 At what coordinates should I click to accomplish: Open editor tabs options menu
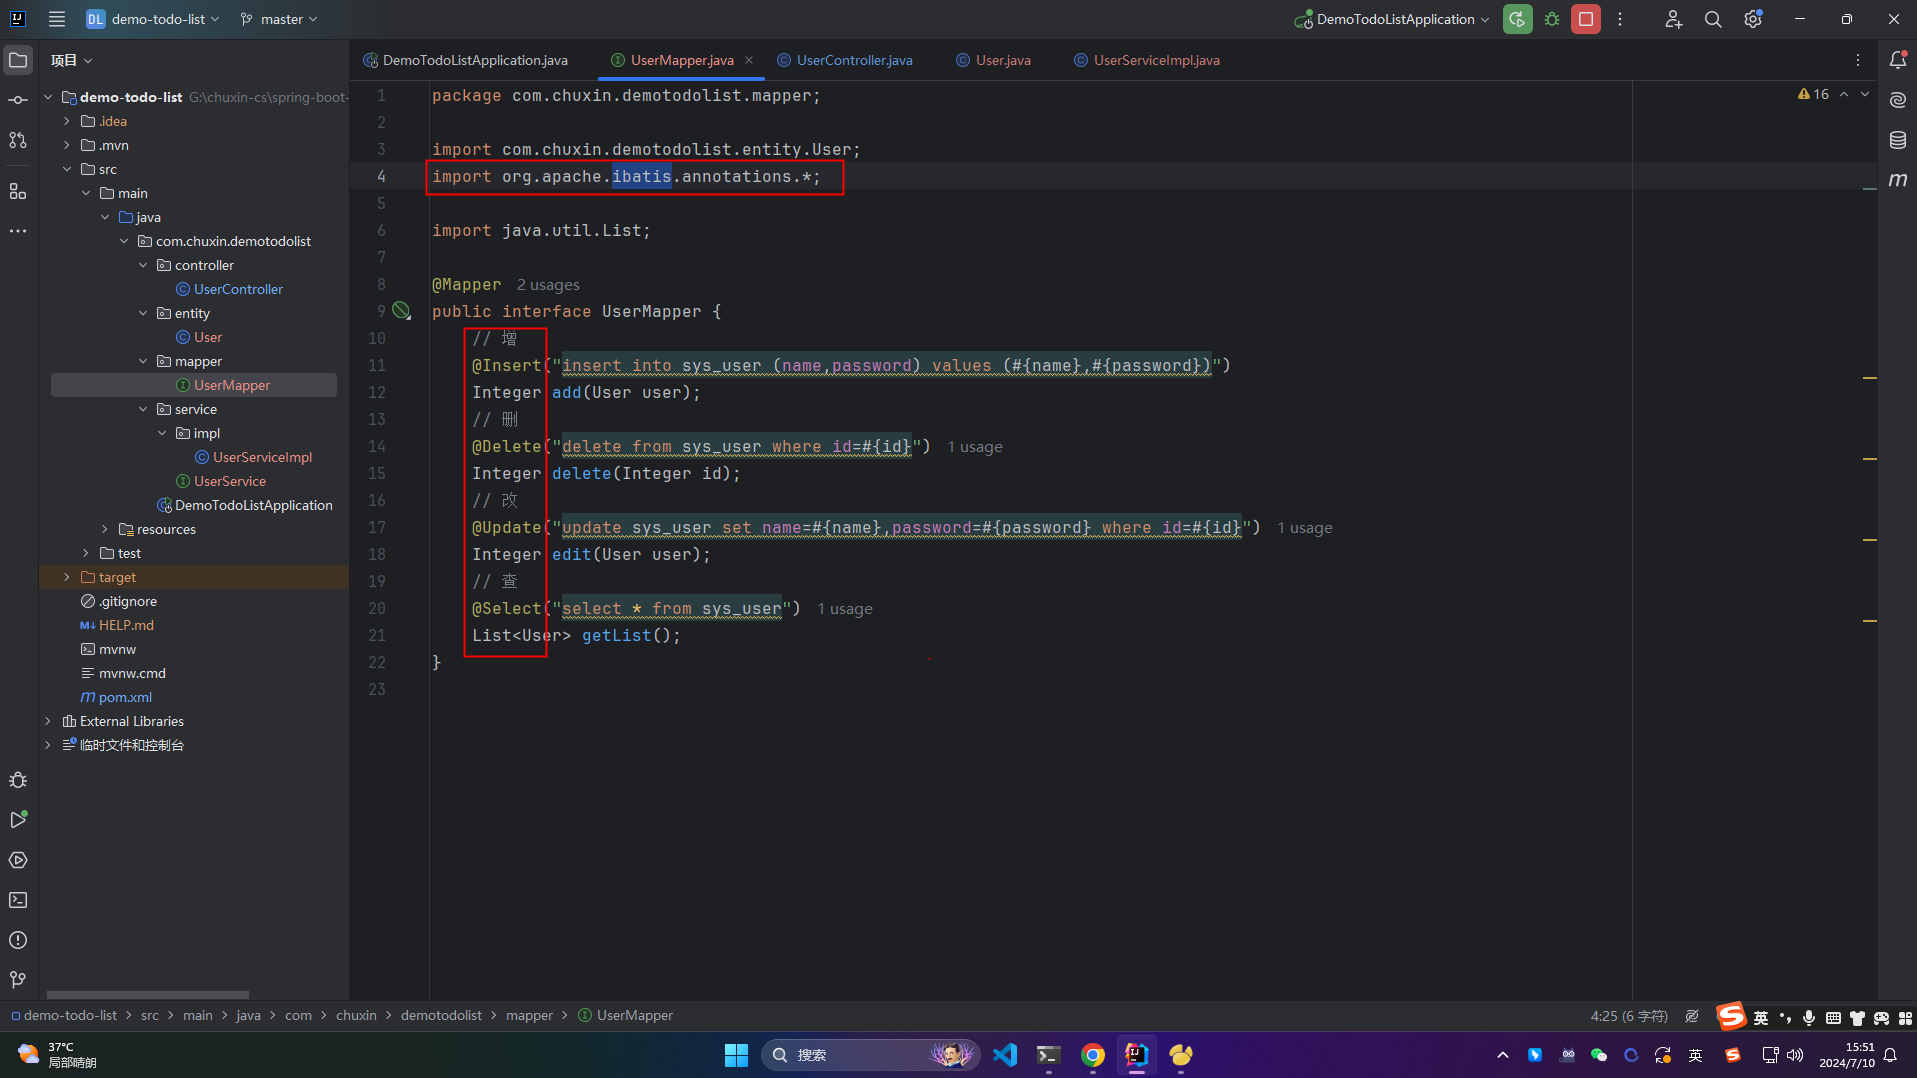(1858, 60)
